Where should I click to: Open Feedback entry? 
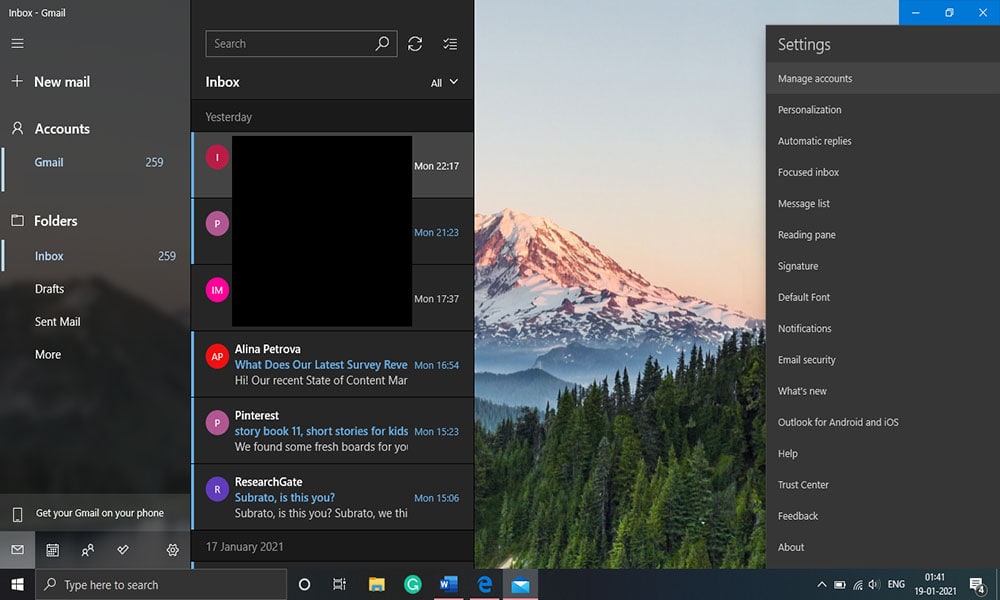pos(883,516)
